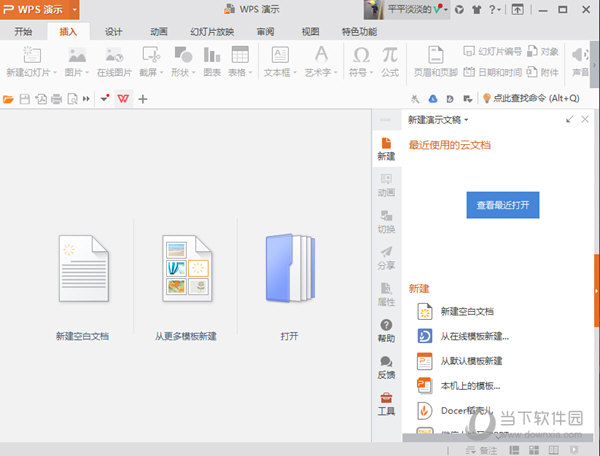This screenshot has height=456, width=600.
Task: Expand the 艺术字 dropdown arrow
Action: pos(336,72)
